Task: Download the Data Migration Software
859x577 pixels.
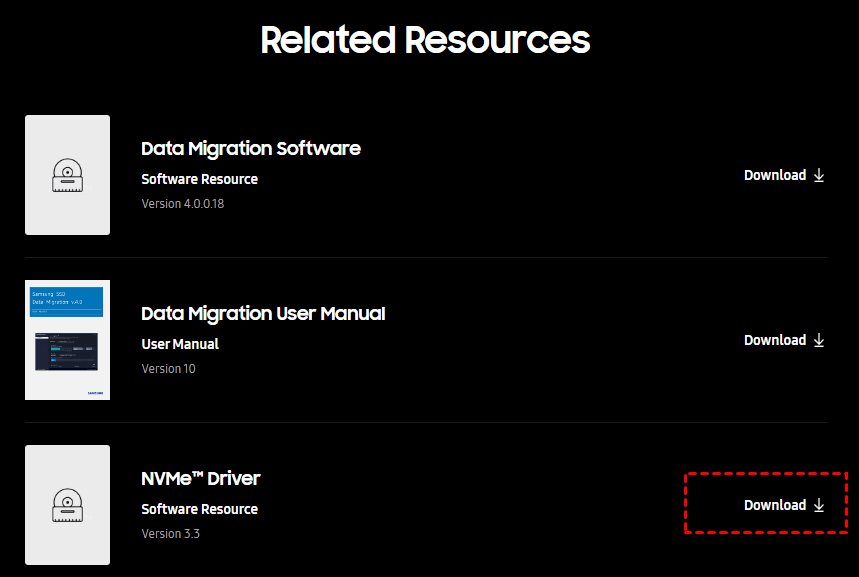Action: point(775,175)
